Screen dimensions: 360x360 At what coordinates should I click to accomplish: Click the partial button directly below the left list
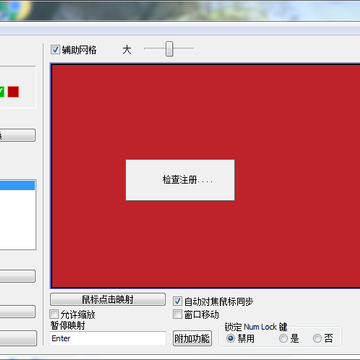18,276
